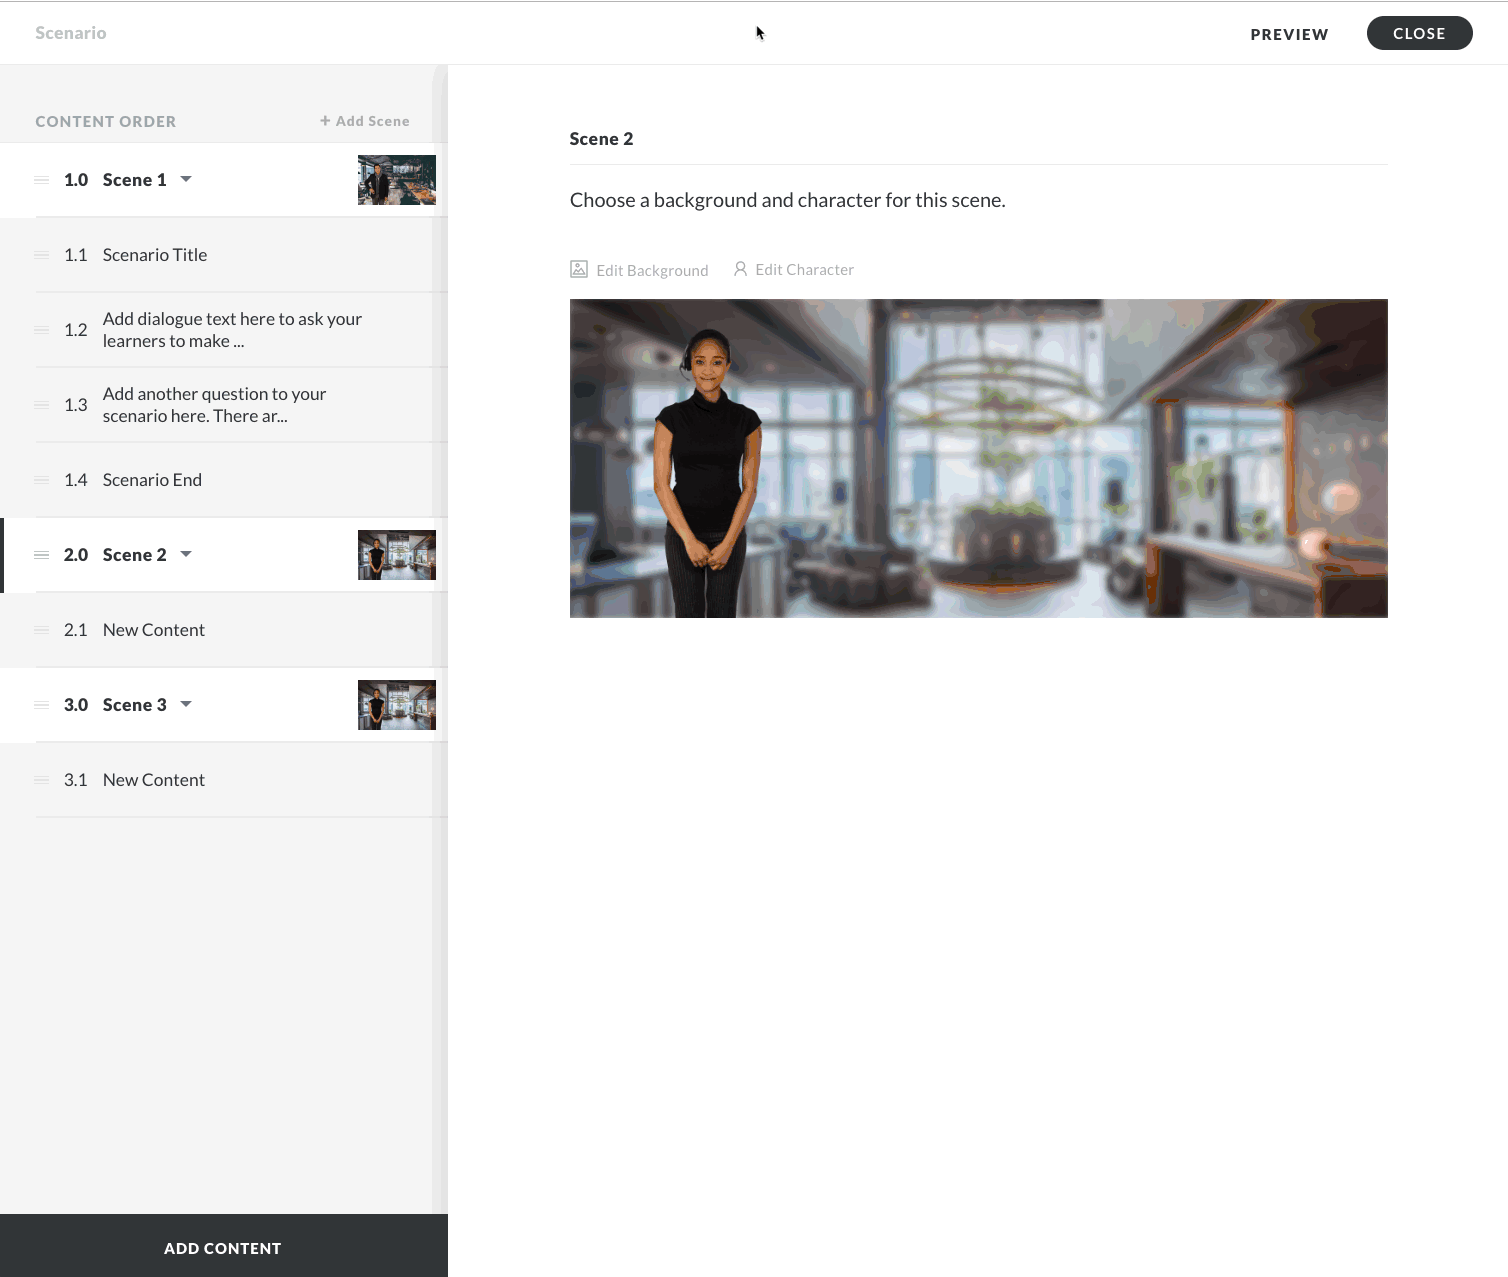
Task: Select the Scene 2 row title
Action: point(135,555)
